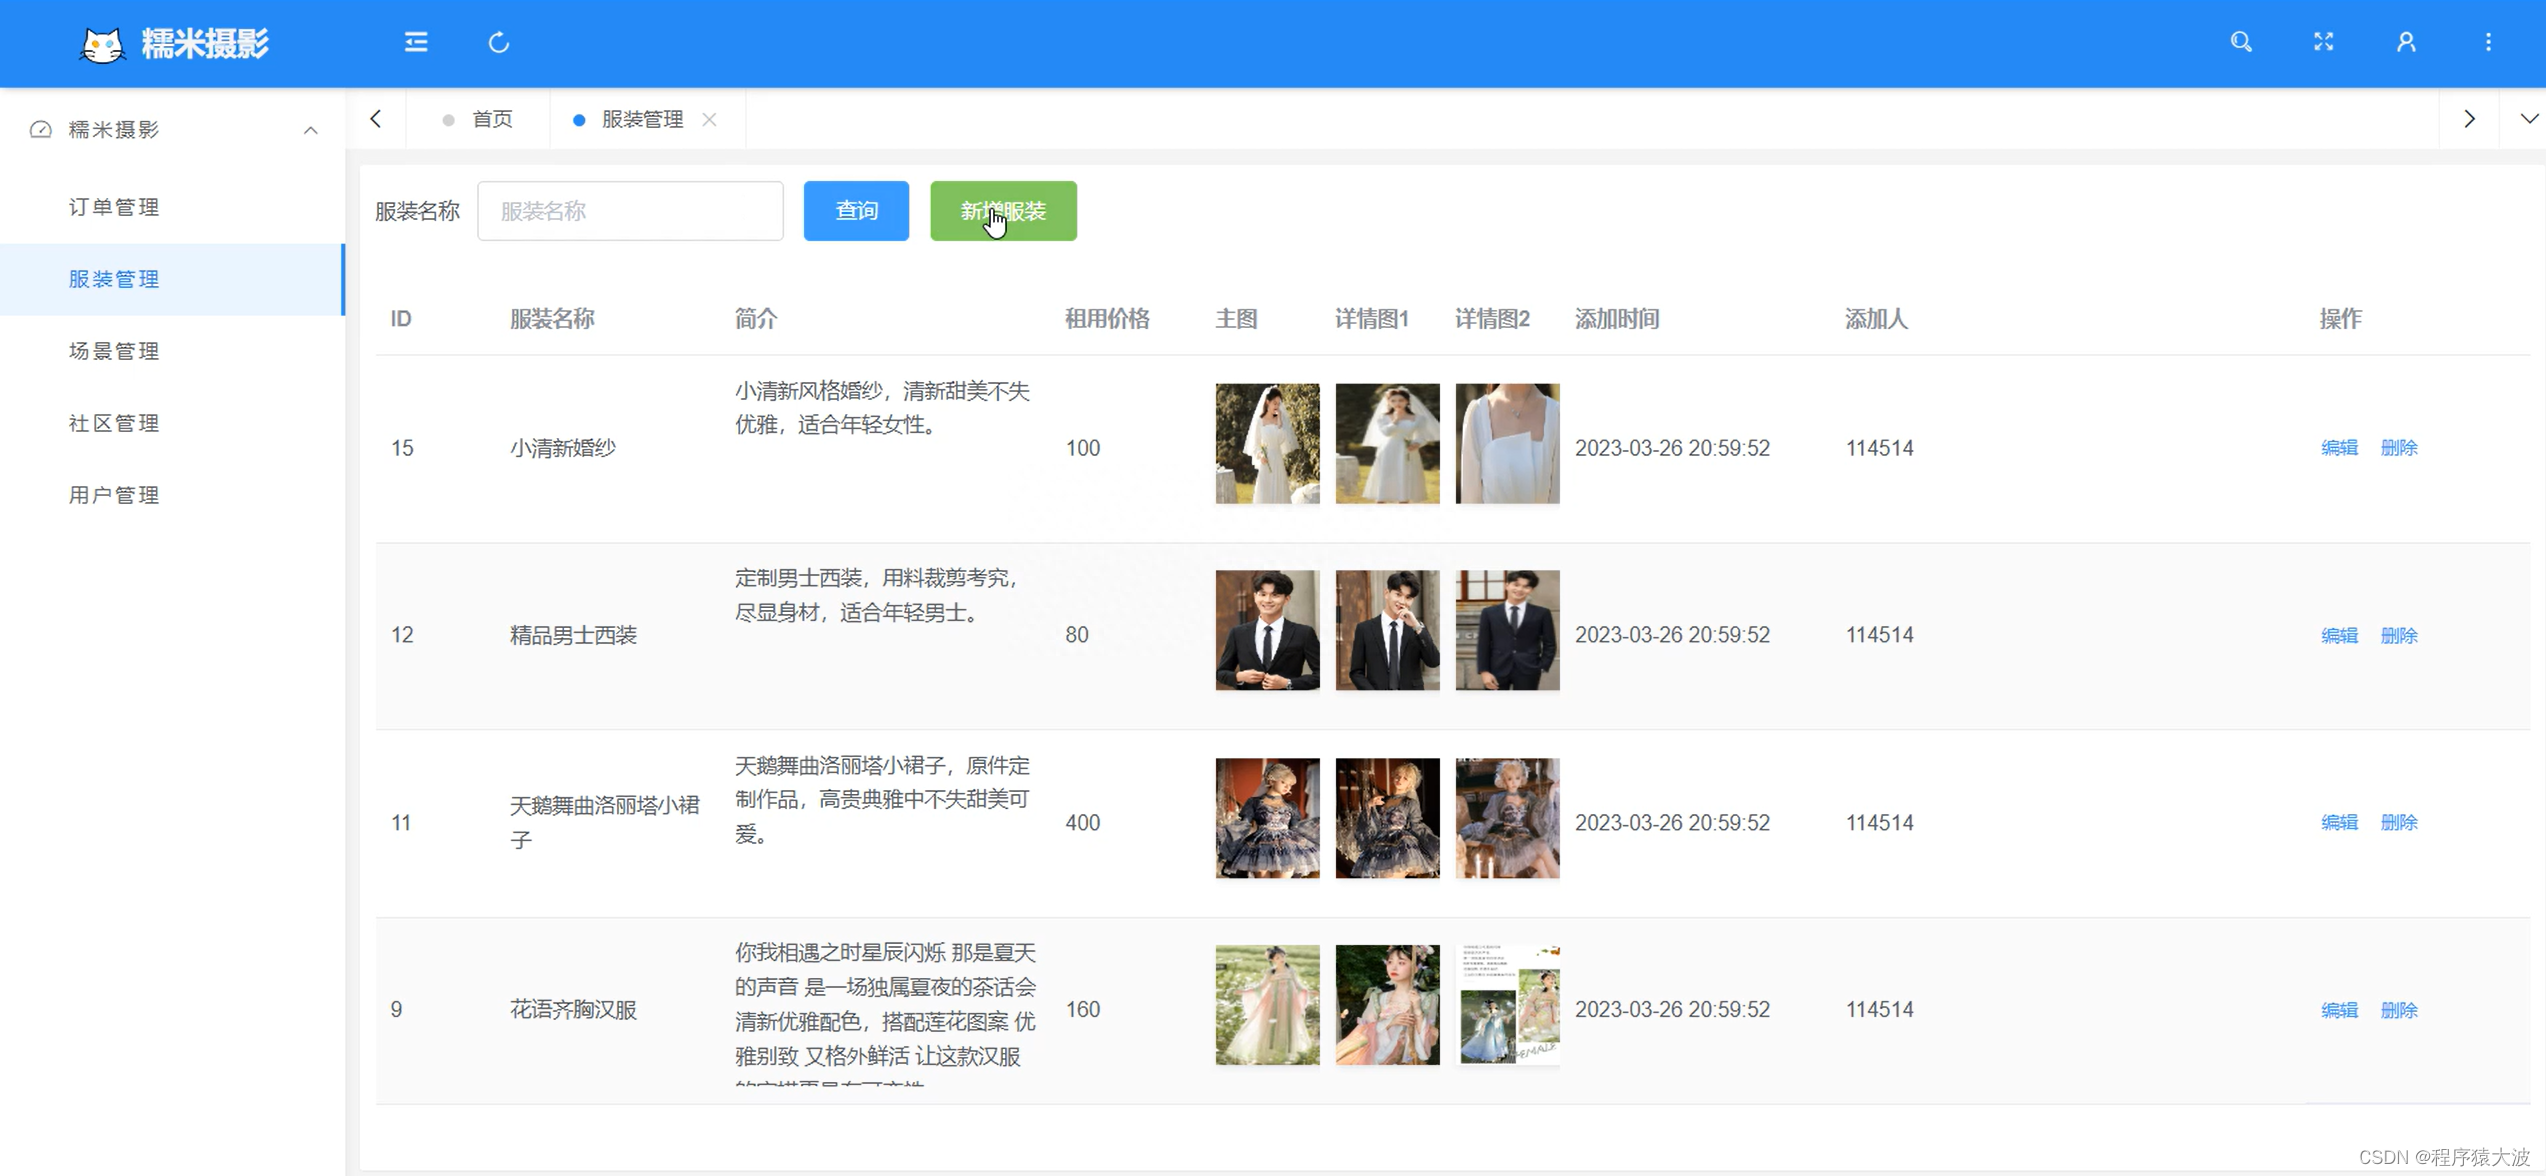Edit the 小清新婚纱 record via 编辑 link

pyautogui.click(x=2338, y=448)
